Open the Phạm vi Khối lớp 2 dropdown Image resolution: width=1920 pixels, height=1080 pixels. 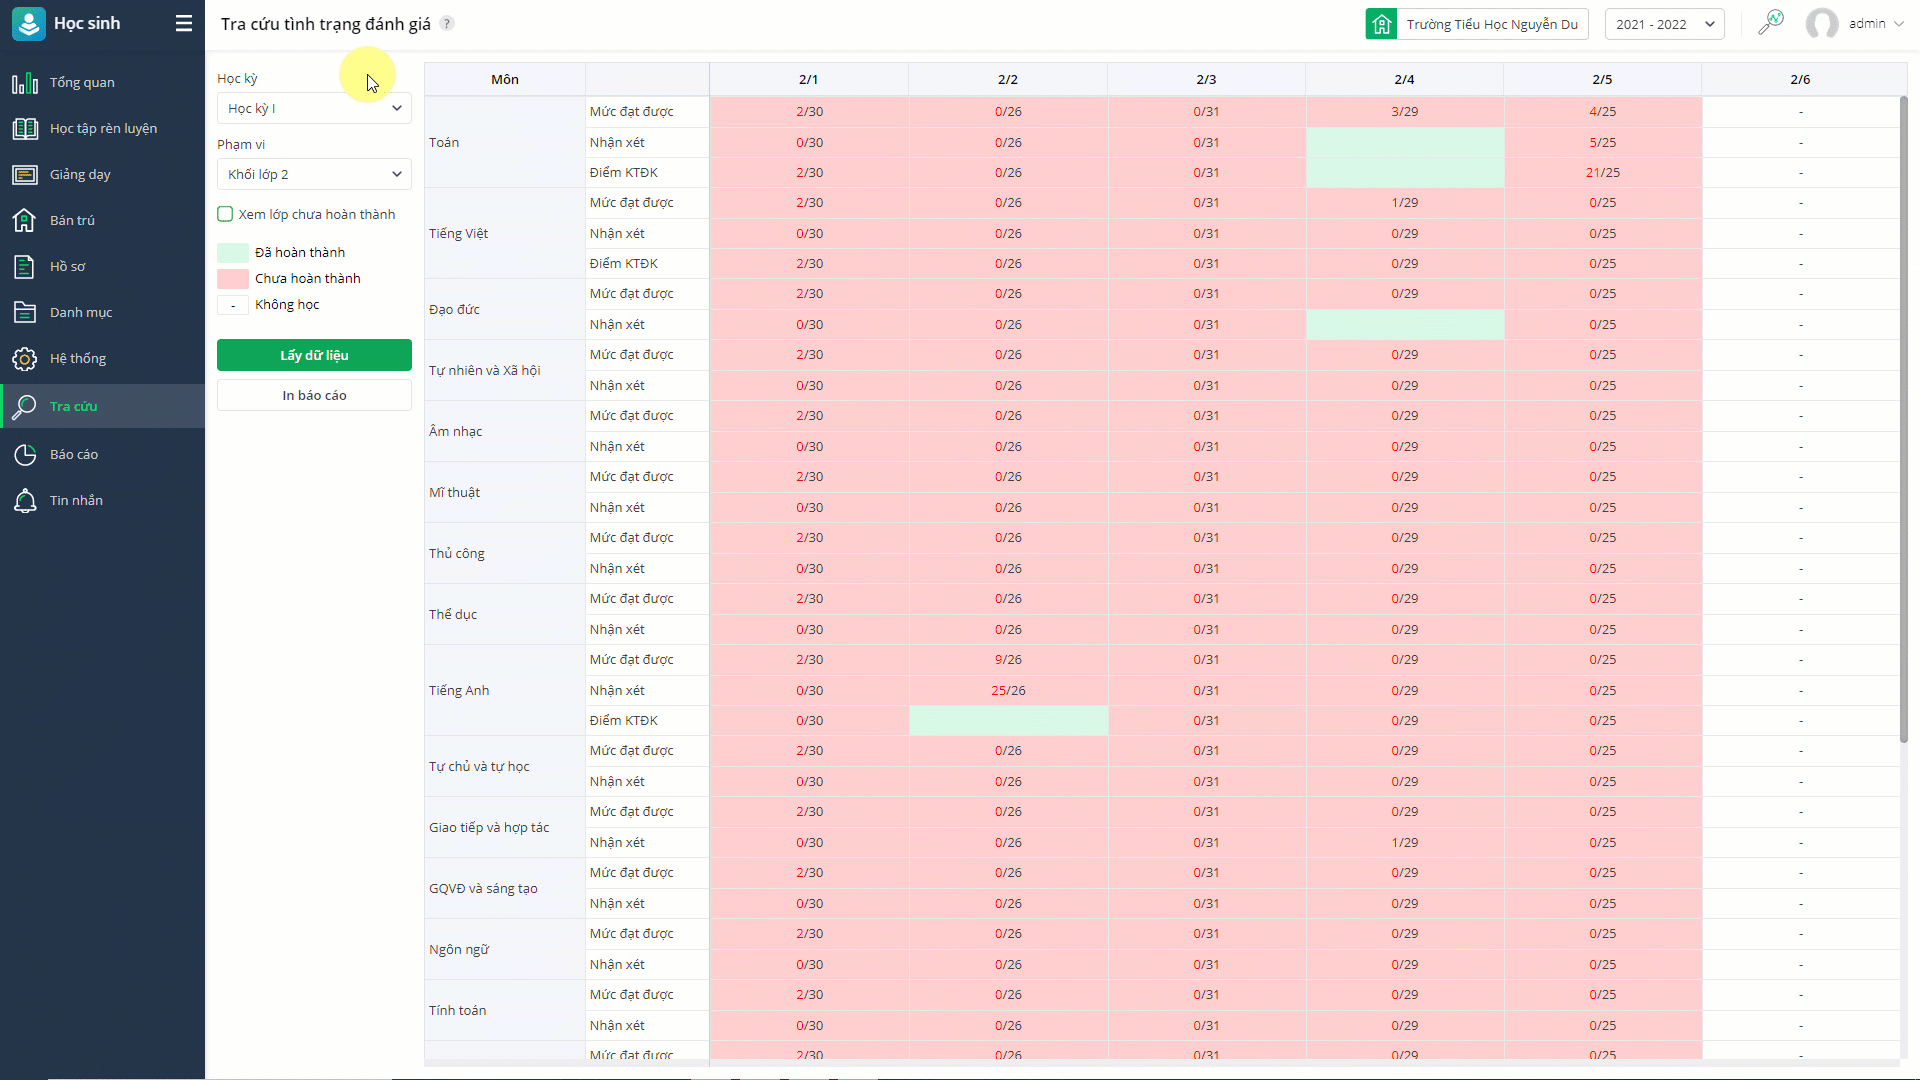click(x=314, y=174)
